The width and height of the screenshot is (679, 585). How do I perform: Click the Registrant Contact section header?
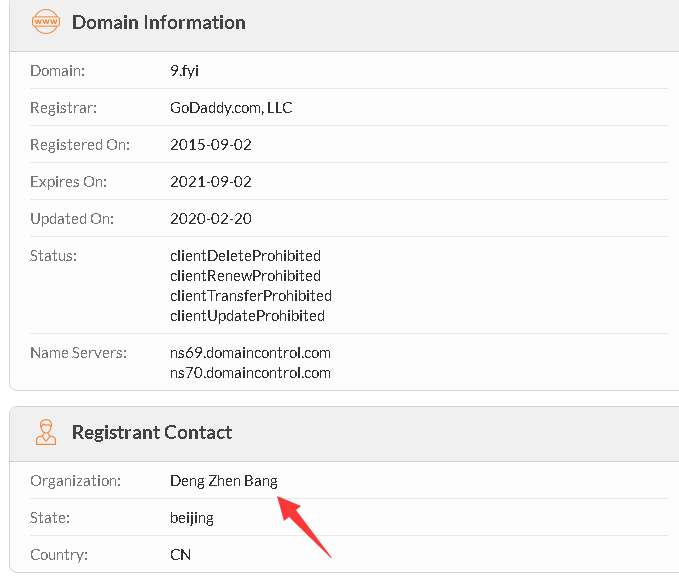click(x=152, y=432)
